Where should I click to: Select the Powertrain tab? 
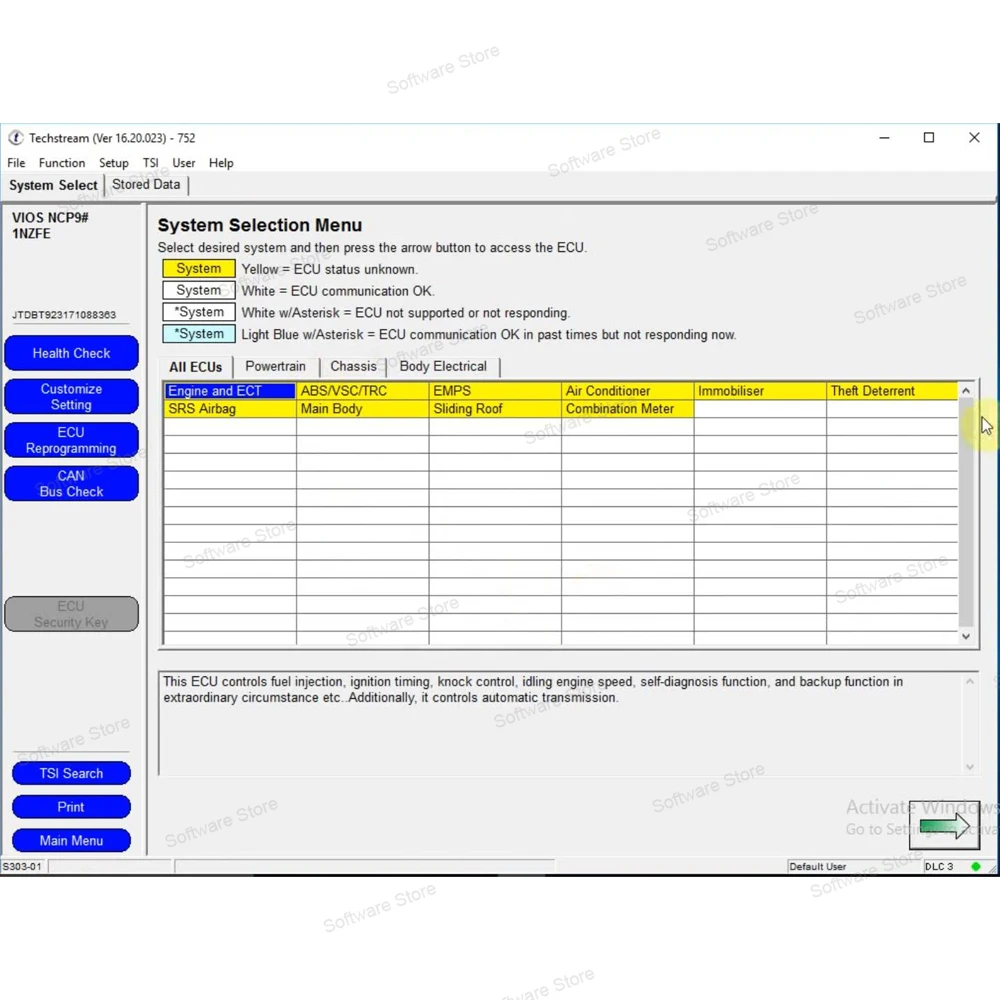point(276,366)
